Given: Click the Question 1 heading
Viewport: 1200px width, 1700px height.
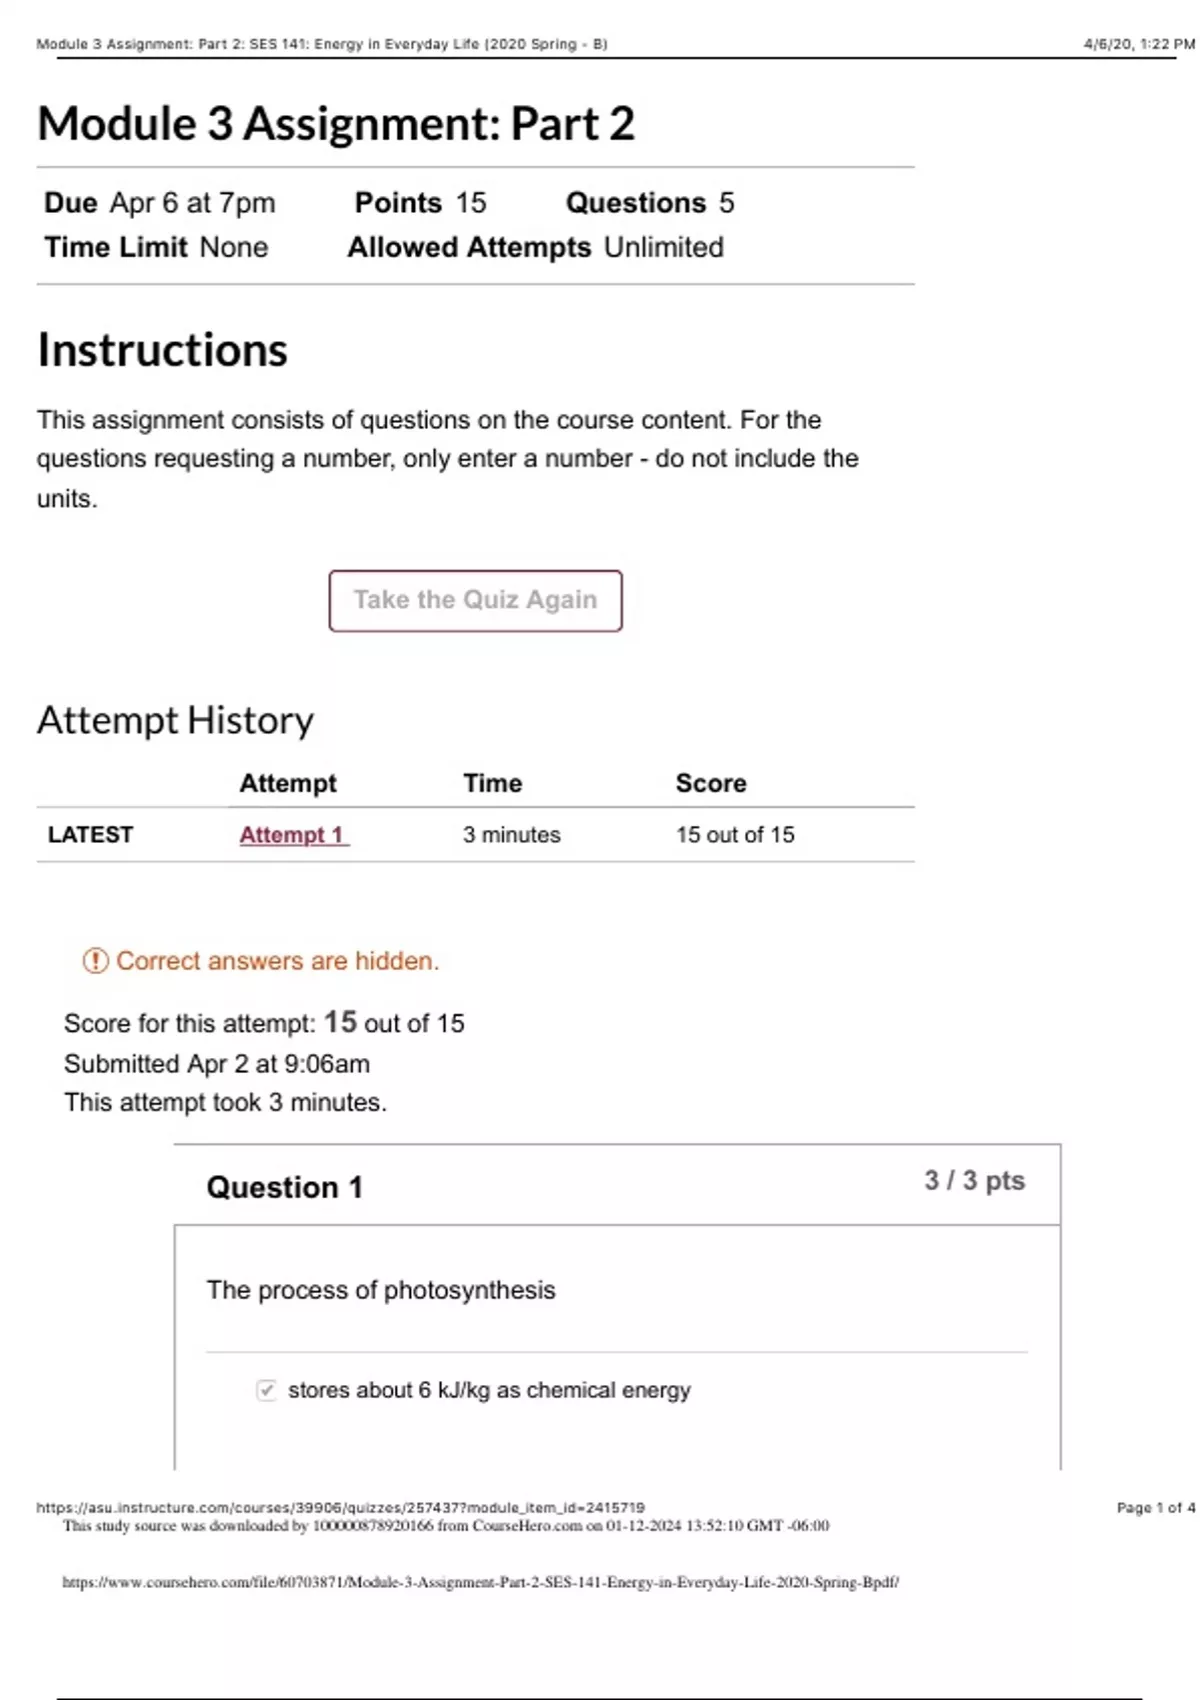Looking at the screenshot, I should click(x=284, y=1187).
